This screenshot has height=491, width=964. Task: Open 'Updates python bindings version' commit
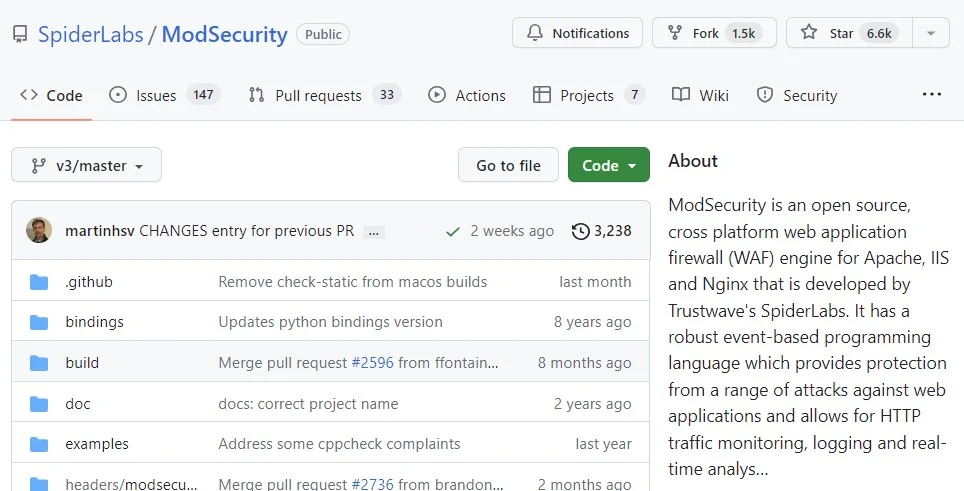pyautogui.click(x=330, y=322)
